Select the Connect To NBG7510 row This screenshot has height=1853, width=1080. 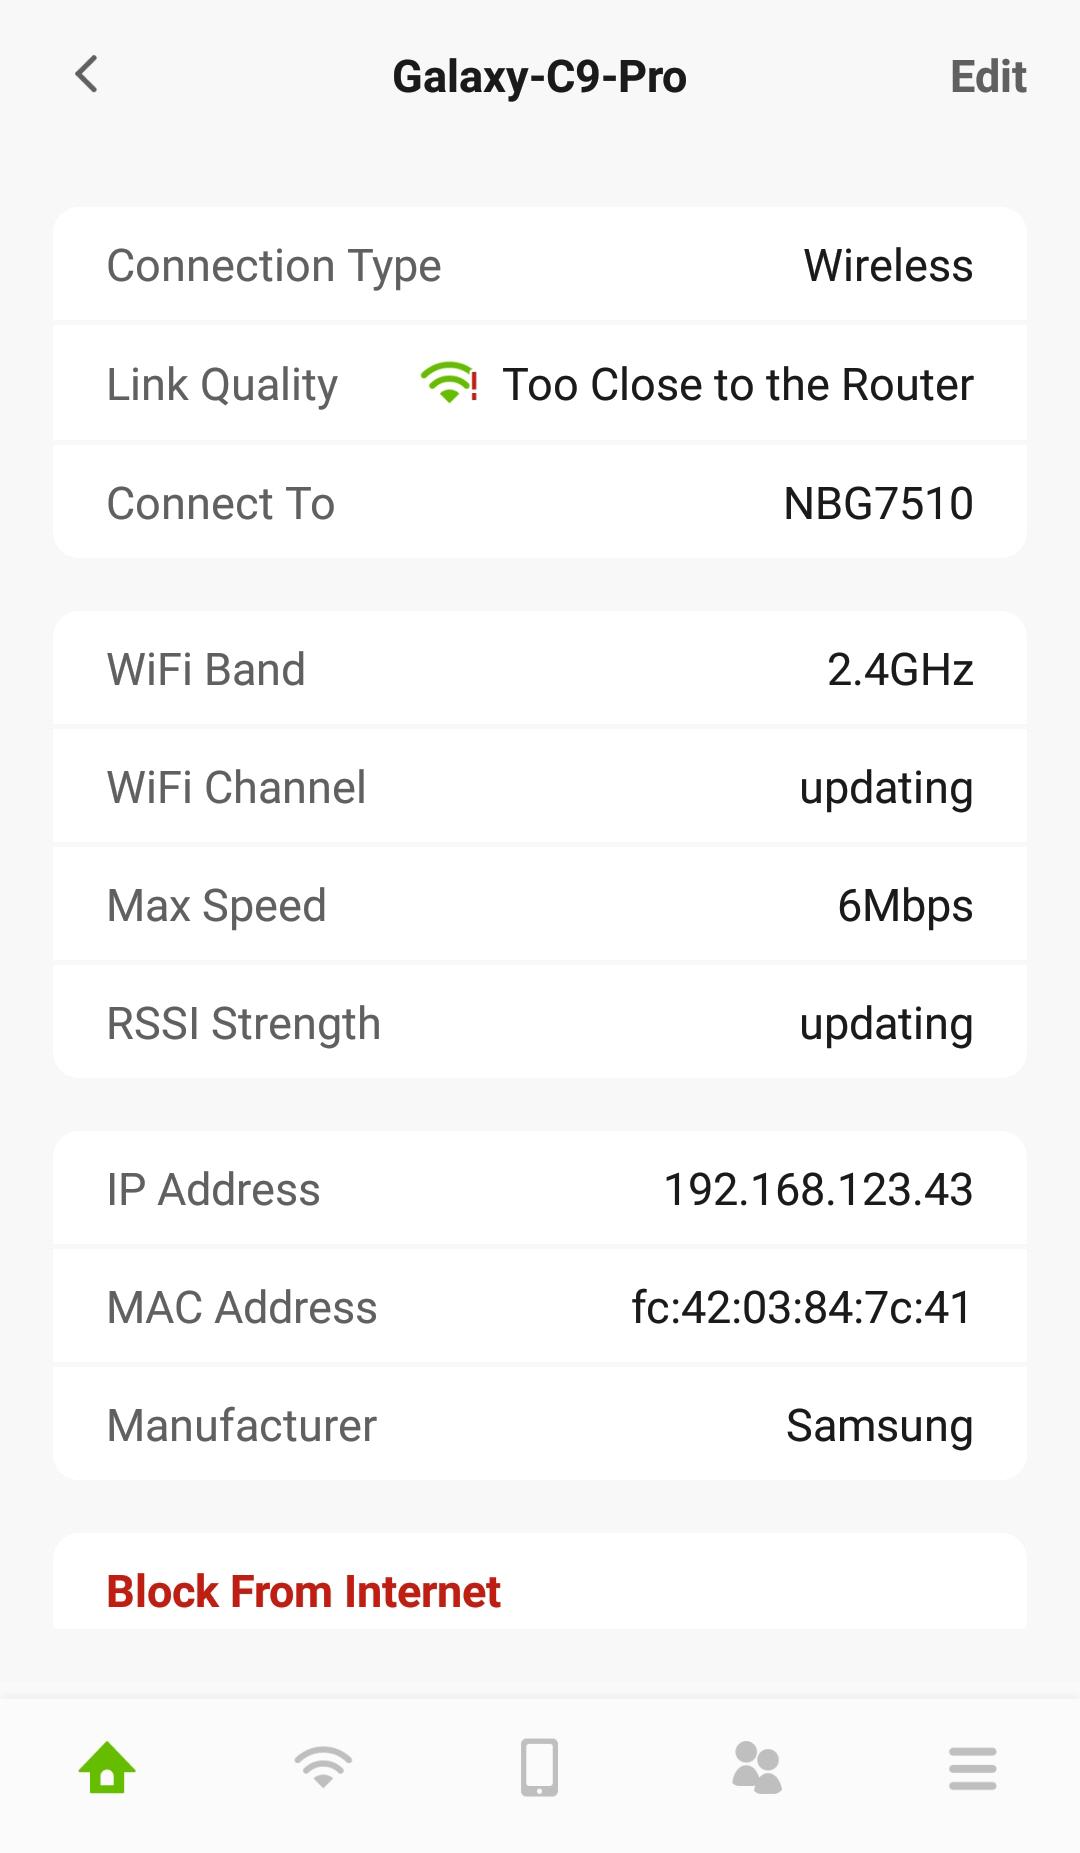coord(539,503)
